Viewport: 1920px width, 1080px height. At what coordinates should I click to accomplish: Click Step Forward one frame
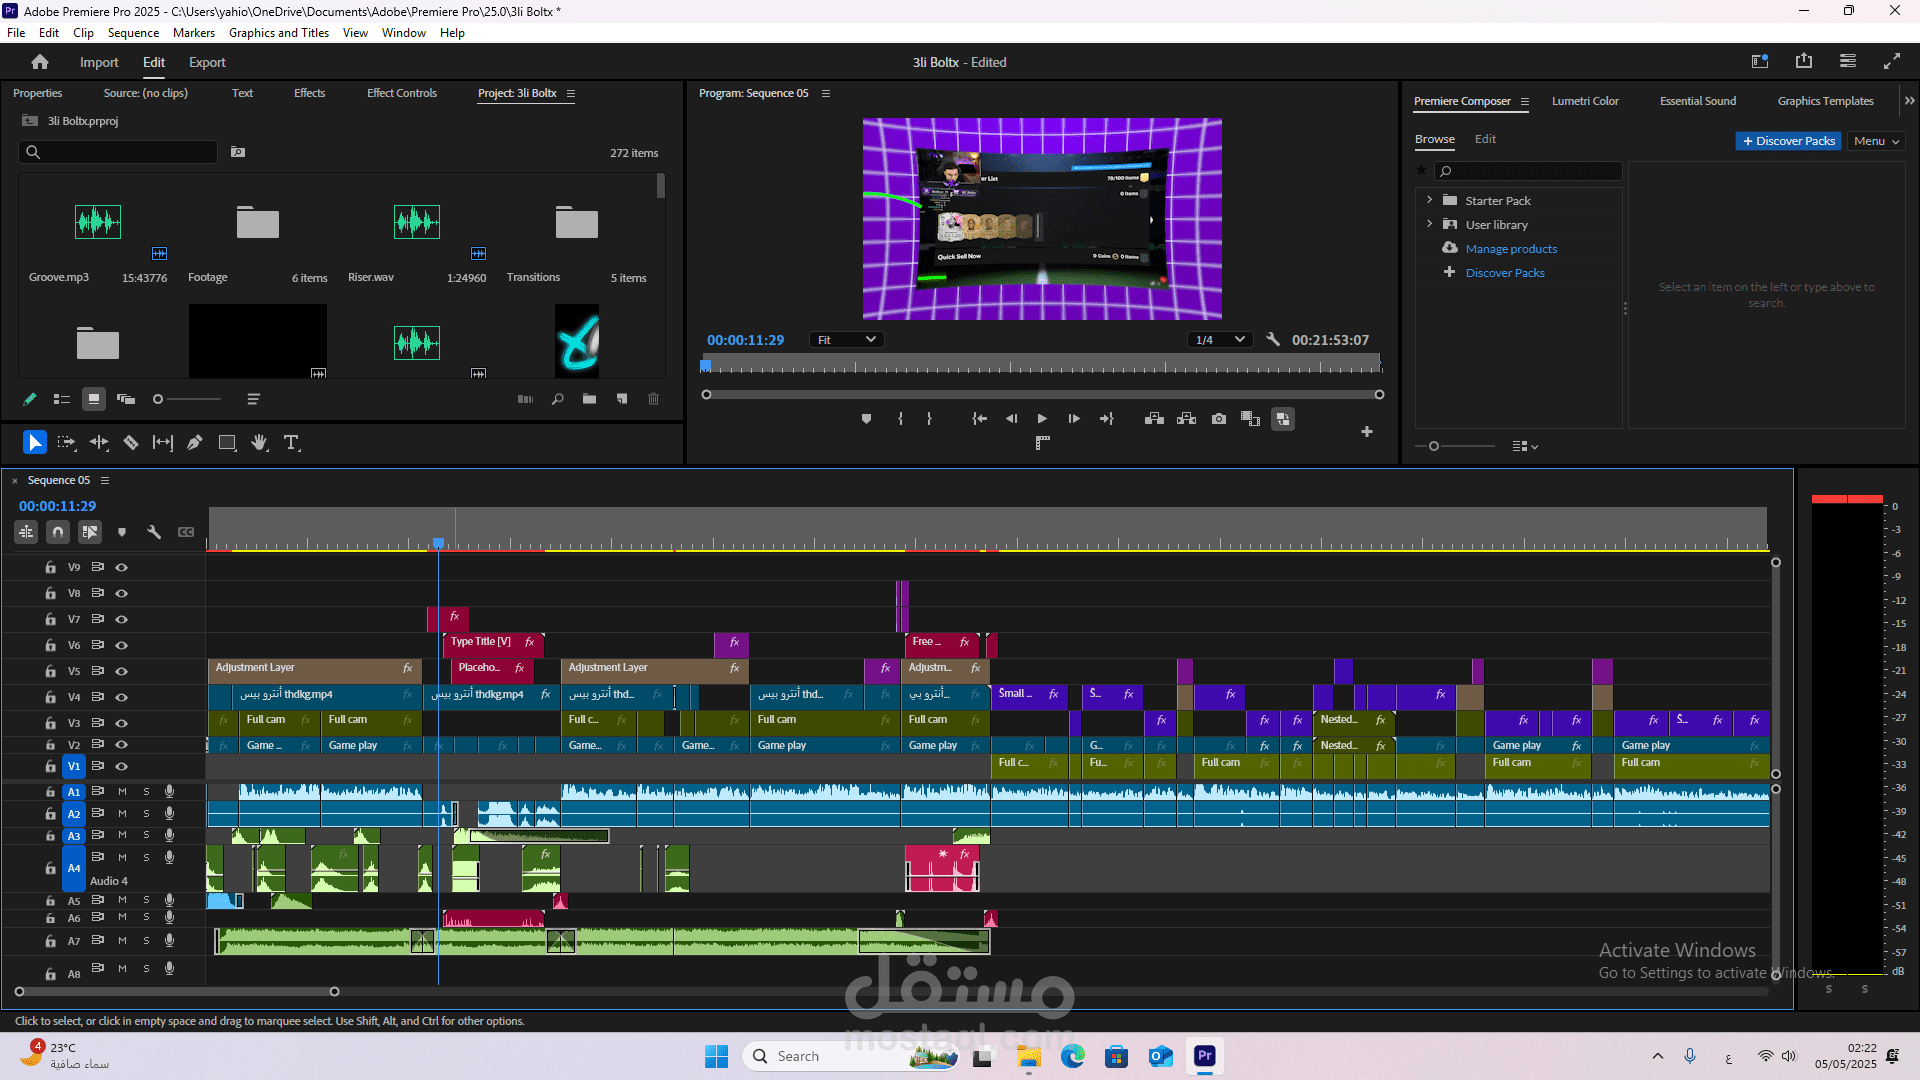1074,419
